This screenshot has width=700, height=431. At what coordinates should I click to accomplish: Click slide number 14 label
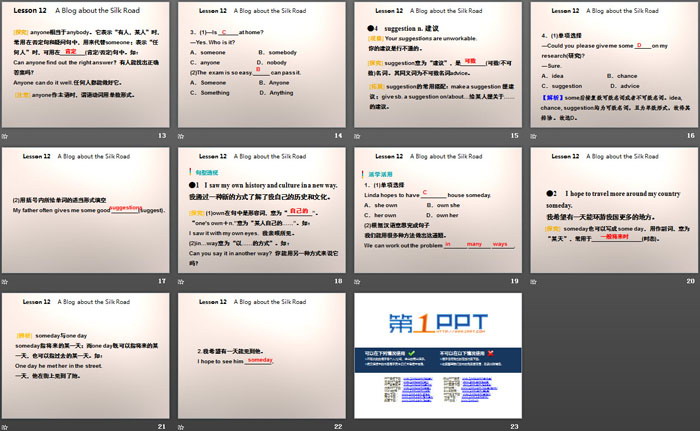(x=338, y=135)
